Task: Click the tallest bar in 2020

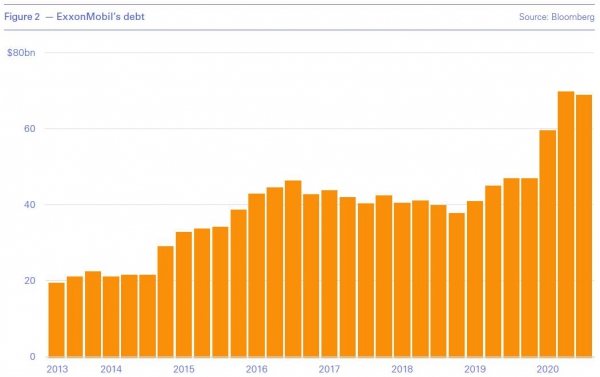Action: (566, 224)
